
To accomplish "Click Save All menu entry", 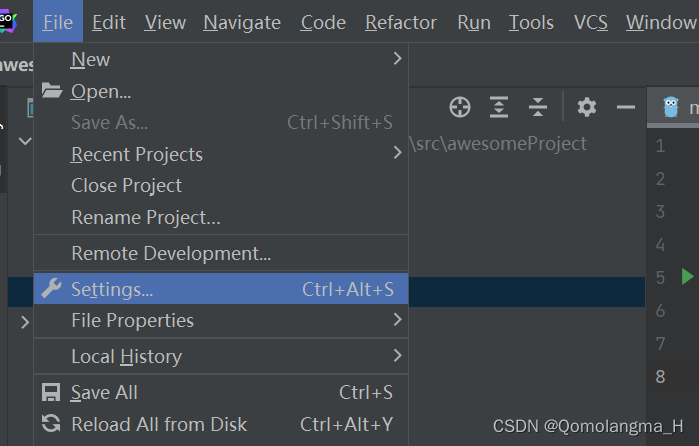I will coord(104,392).
